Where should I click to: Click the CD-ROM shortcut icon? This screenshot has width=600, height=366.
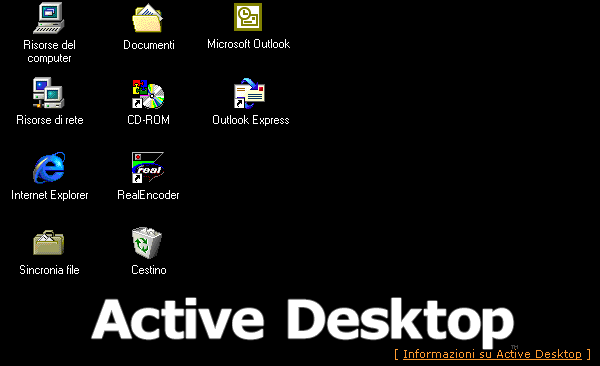click(x=148, y=94)
